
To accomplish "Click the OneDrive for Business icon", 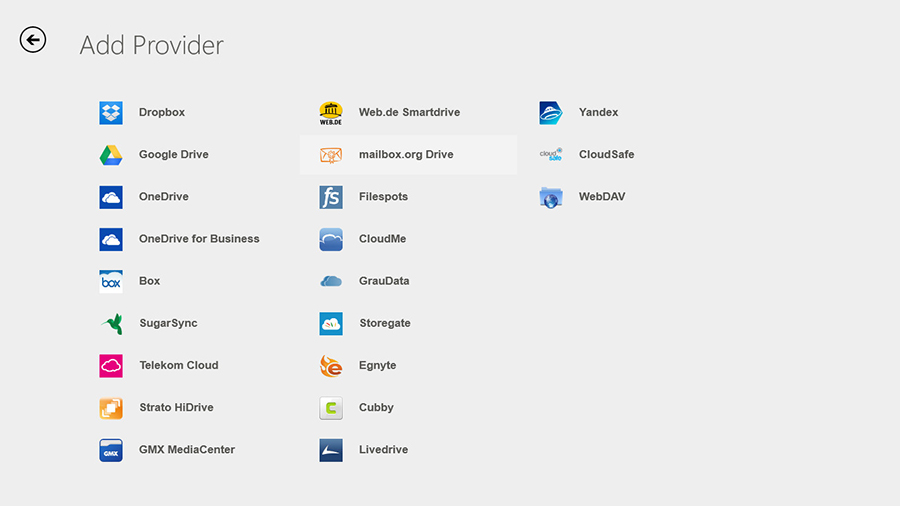I will 111,239.
